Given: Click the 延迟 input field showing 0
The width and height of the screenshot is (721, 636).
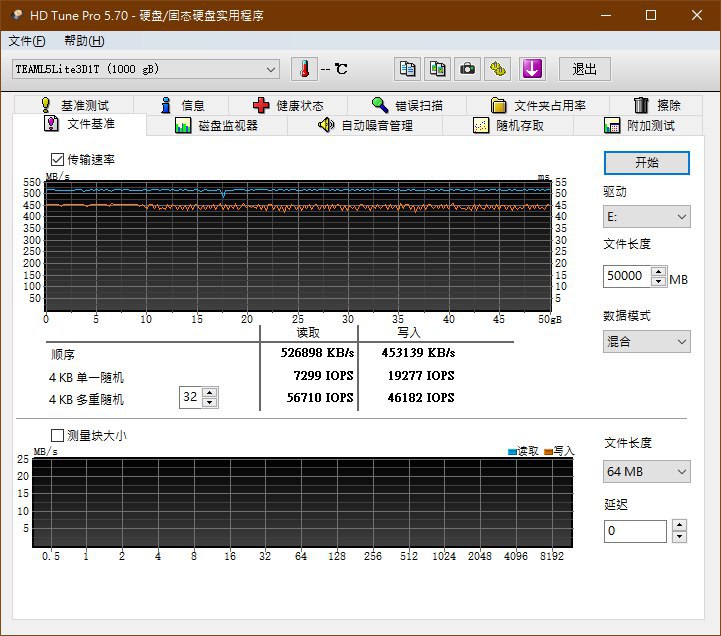Looking at the screenshot, I should click(x=635, y=531).
